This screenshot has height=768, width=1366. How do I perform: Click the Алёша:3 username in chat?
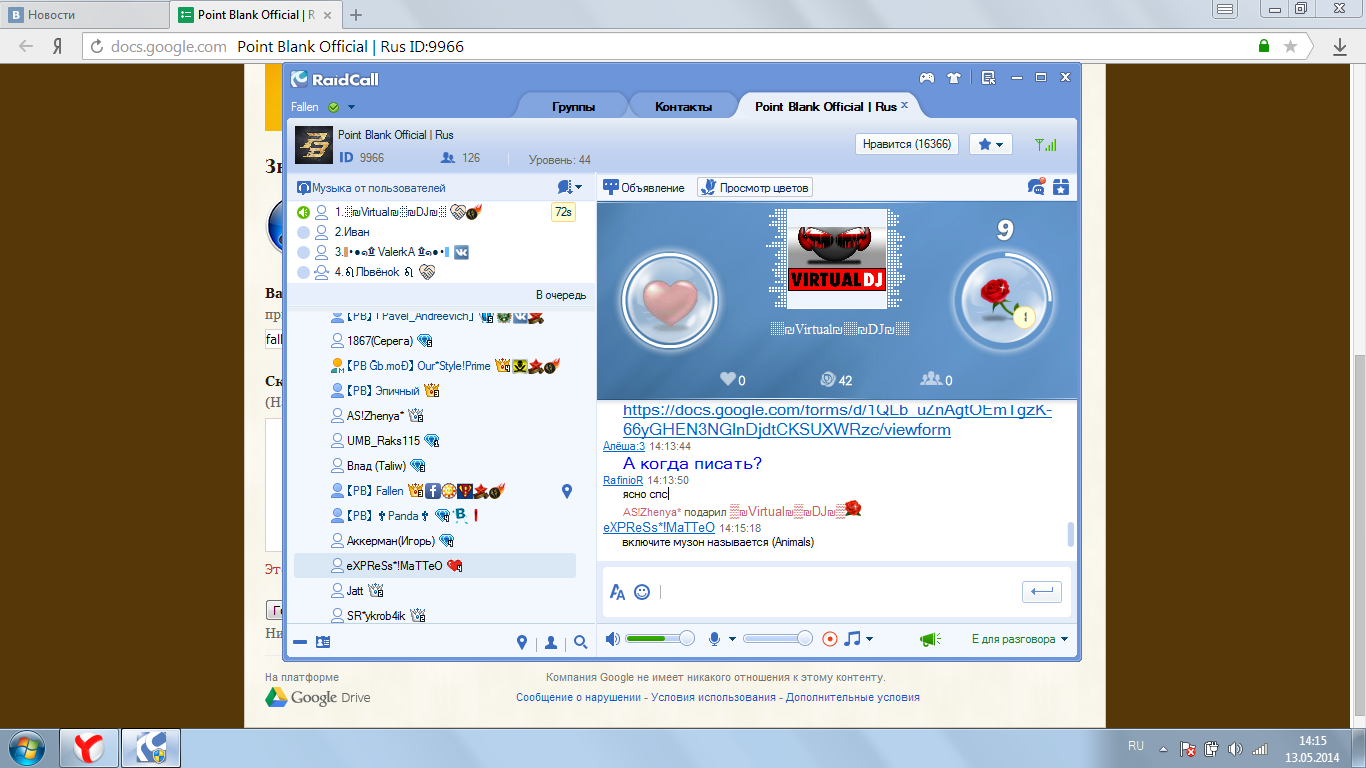(x=624, y=446)
